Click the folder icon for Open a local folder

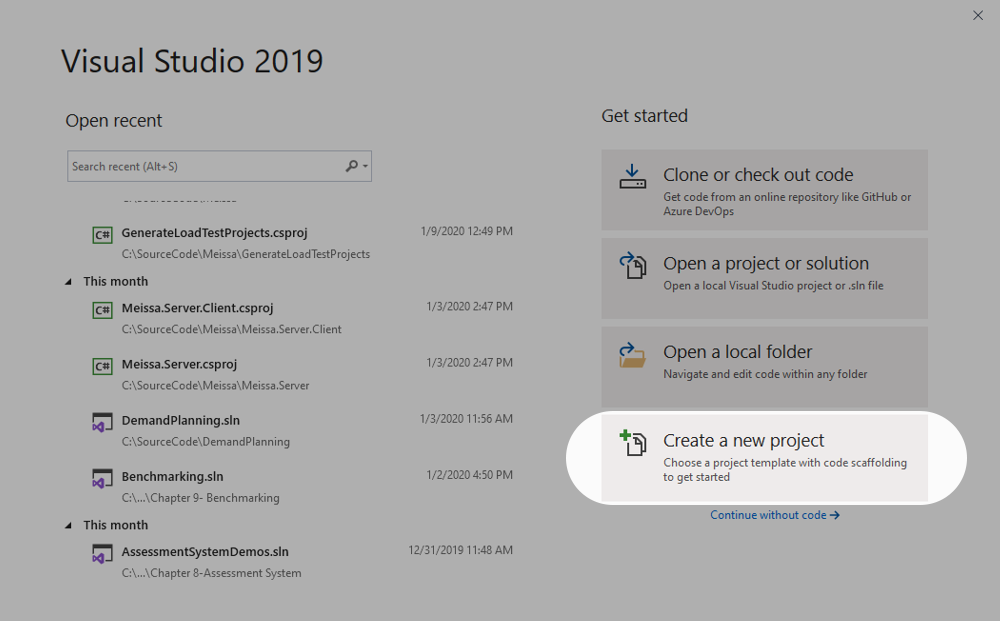tap(633, 355)
